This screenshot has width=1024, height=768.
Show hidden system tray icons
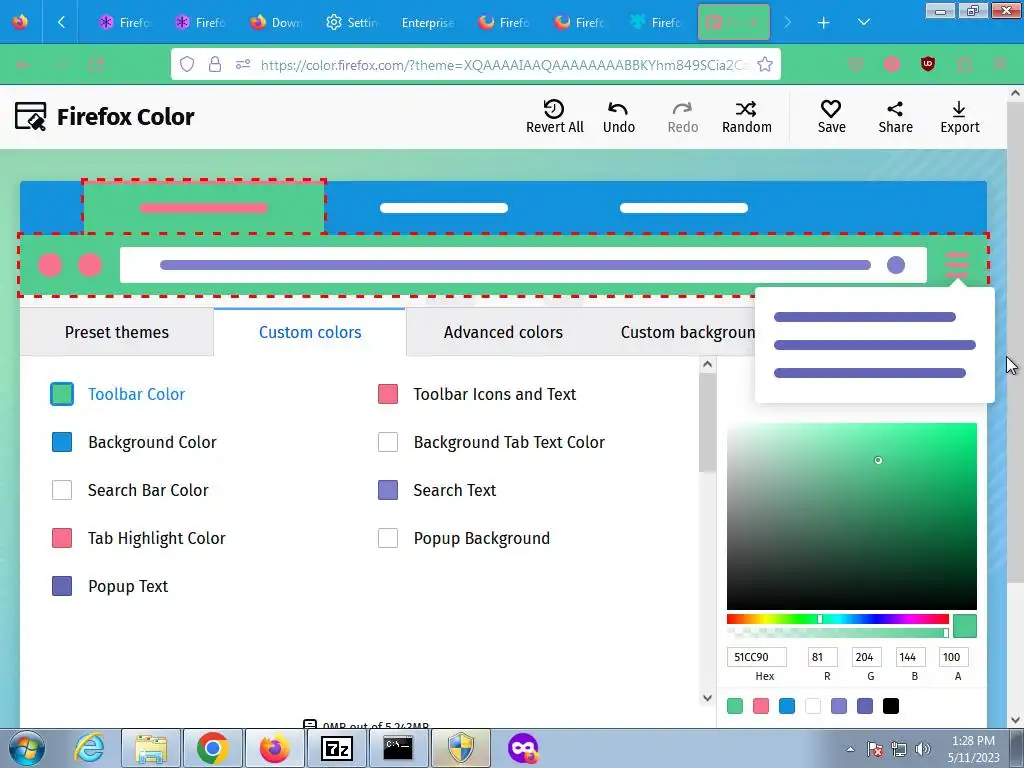click(850, 749)
